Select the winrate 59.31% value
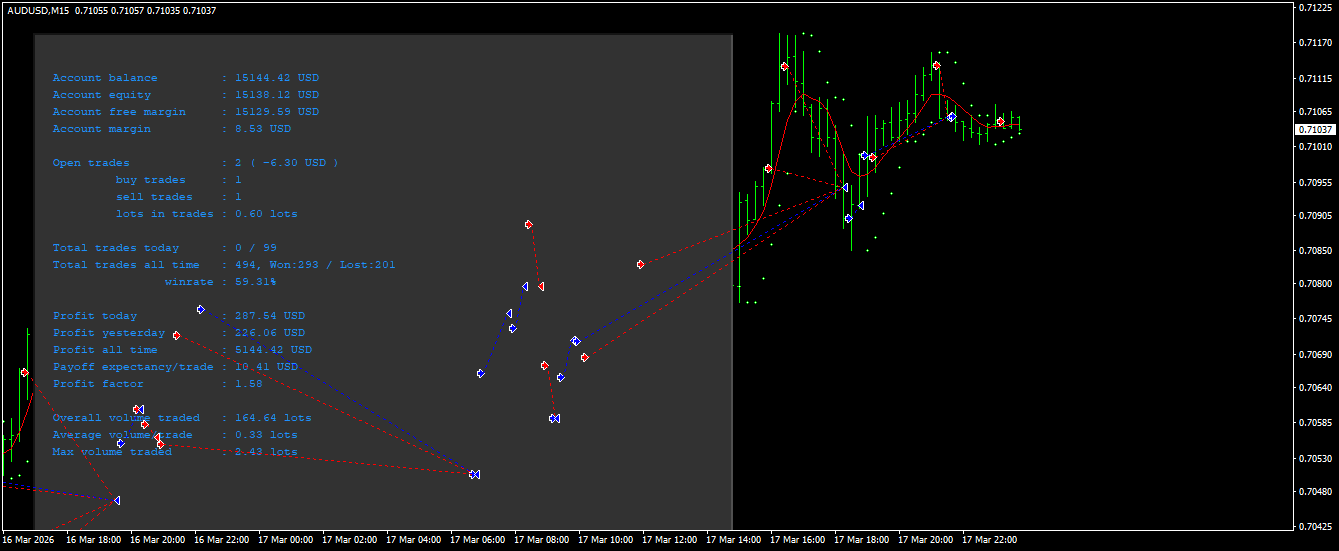This screenshot has width=1339, height=551. coord(255,282)
